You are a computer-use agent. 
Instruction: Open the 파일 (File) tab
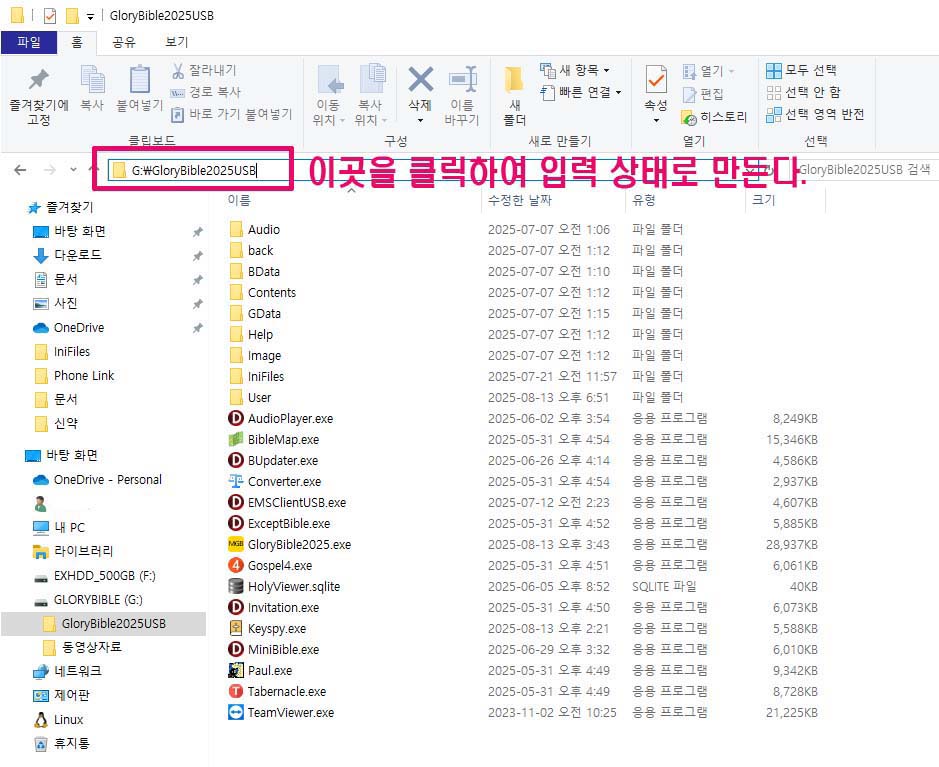pyautogui.click(x=29, y=42)
